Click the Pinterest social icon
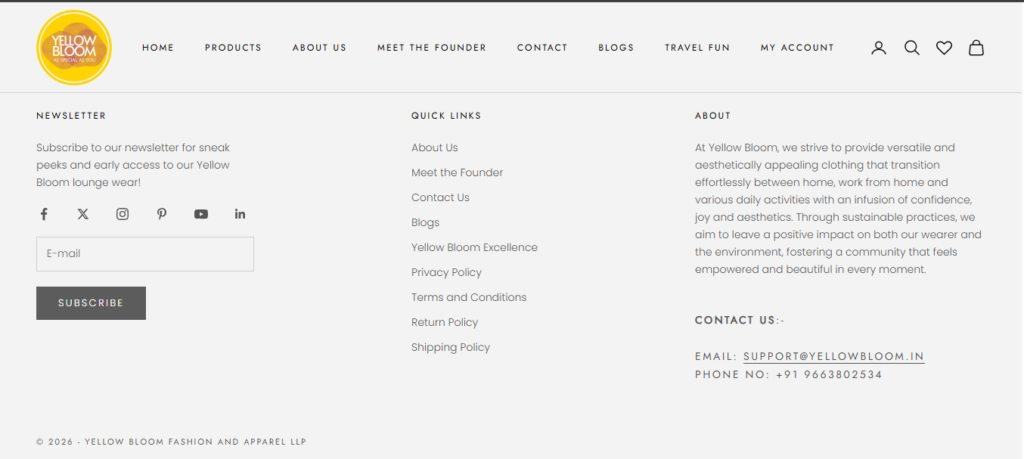The height and width of the screenshot is (459, 1024). (161, 214)
